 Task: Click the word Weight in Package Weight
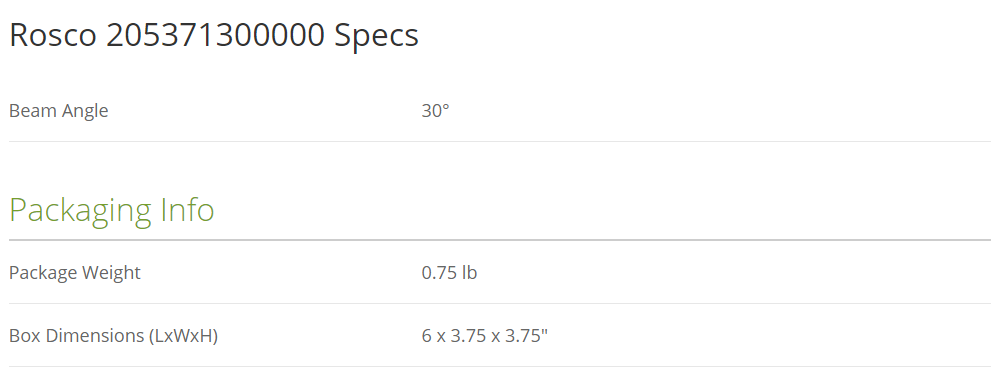click(x=109, y=273)
